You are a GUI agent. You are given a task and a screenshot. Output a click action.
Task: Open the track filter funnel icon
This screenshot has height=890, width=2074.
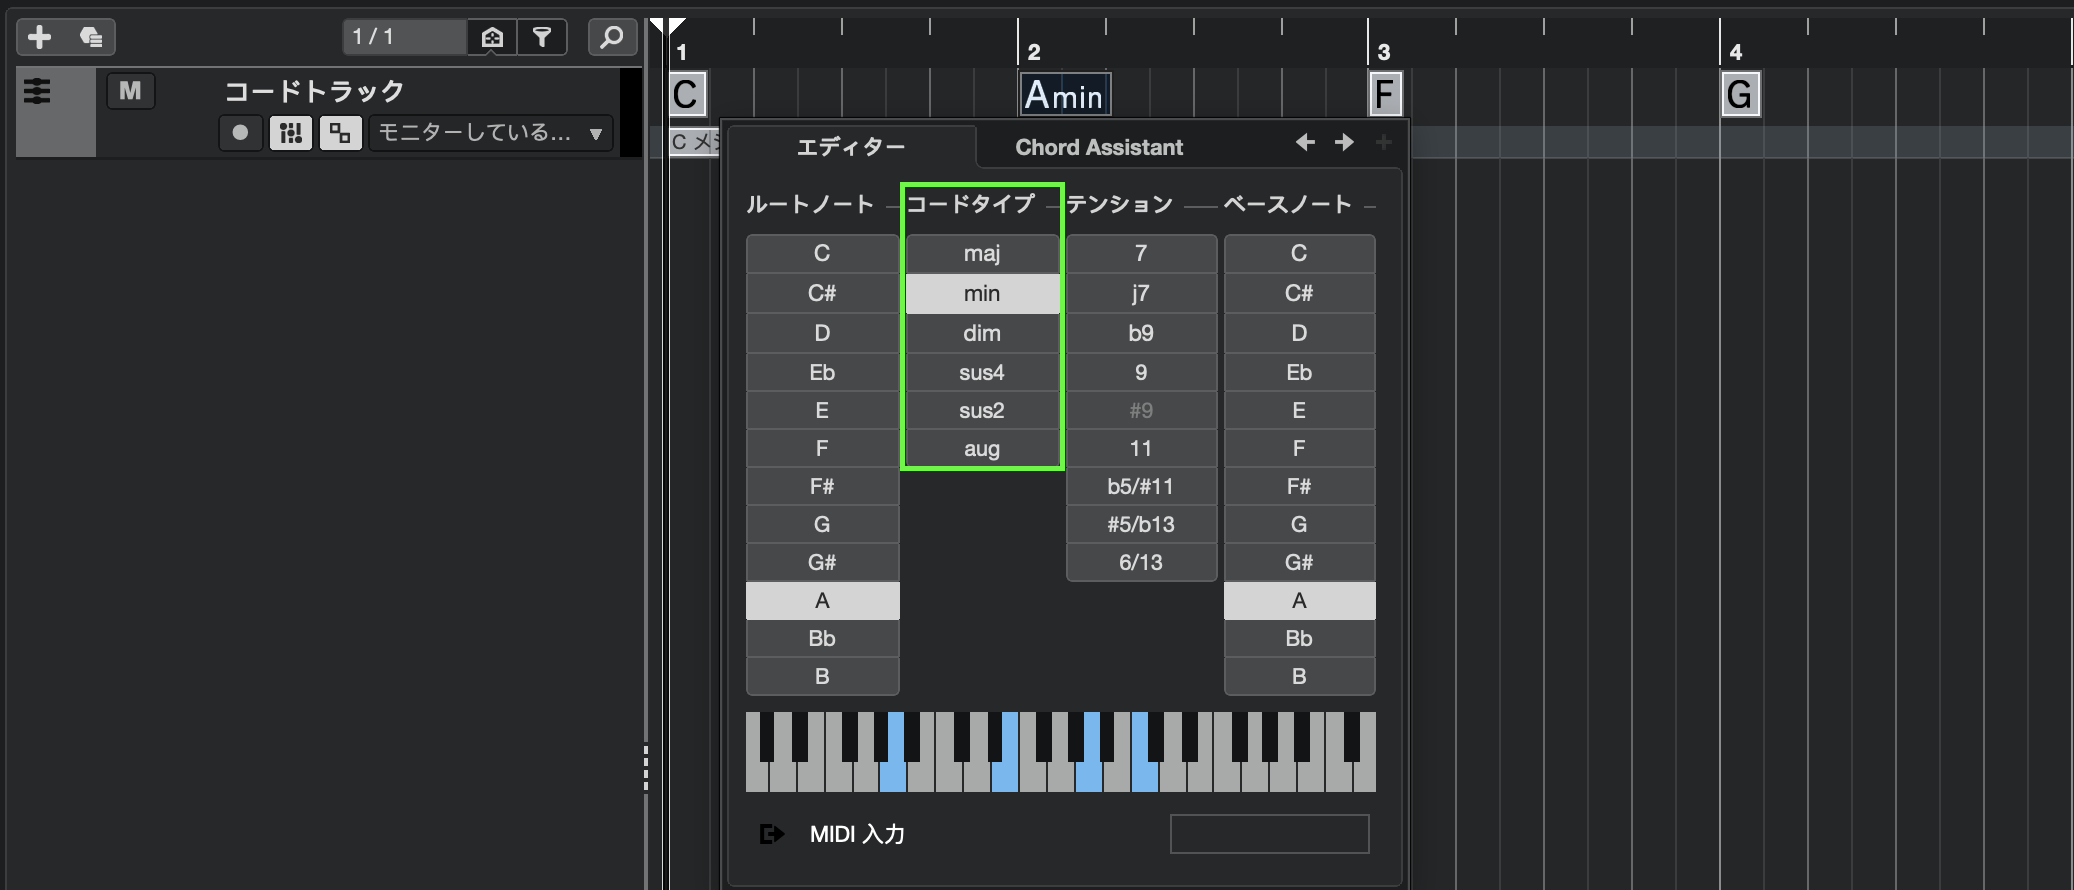542,38
